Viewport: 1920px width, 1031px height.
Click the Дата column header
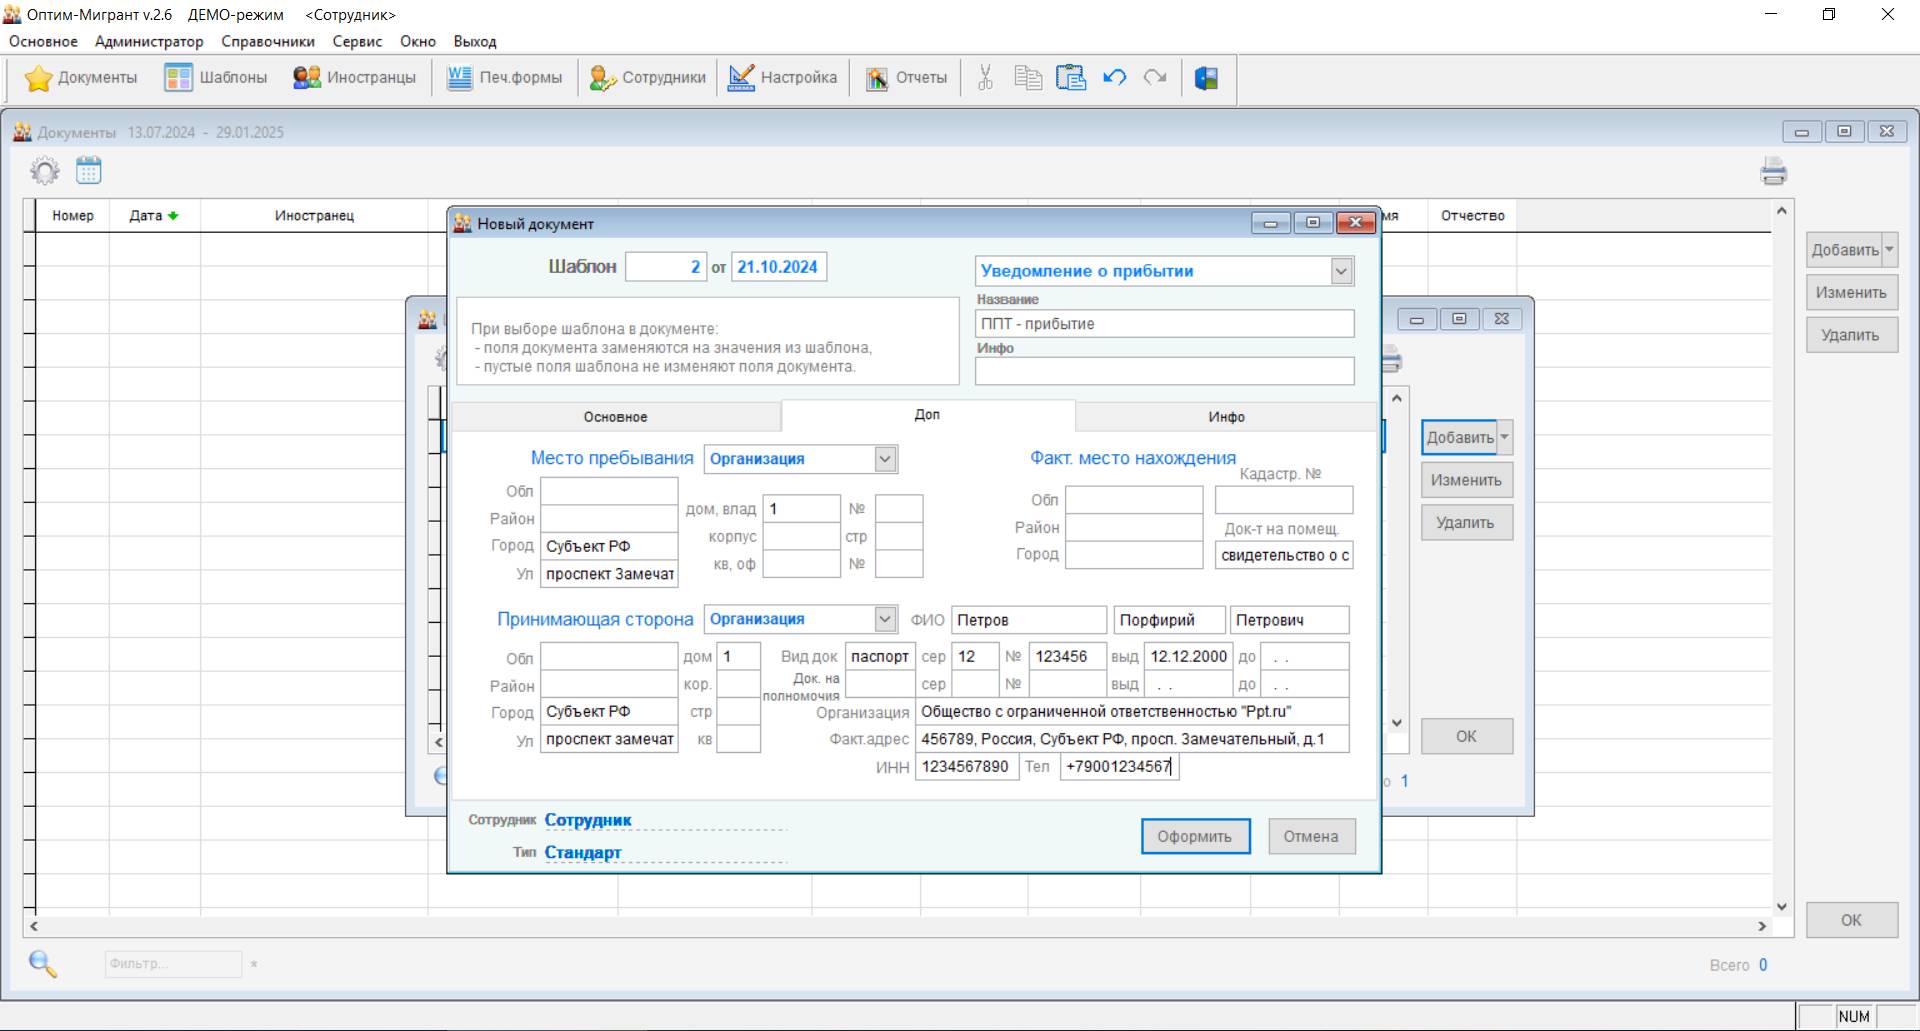coord(154,216)
